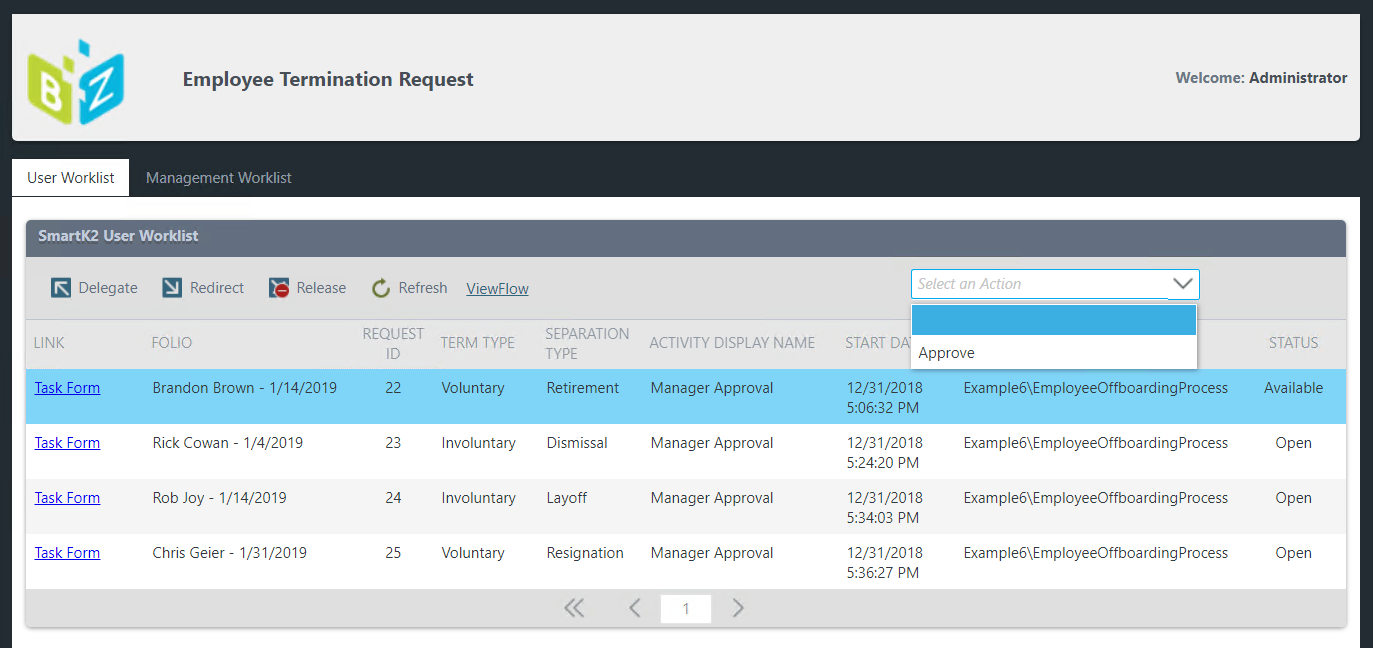The image size is (1373, 648).
Task: Open Task Form for Rob Joy
Action: (67, 498)
